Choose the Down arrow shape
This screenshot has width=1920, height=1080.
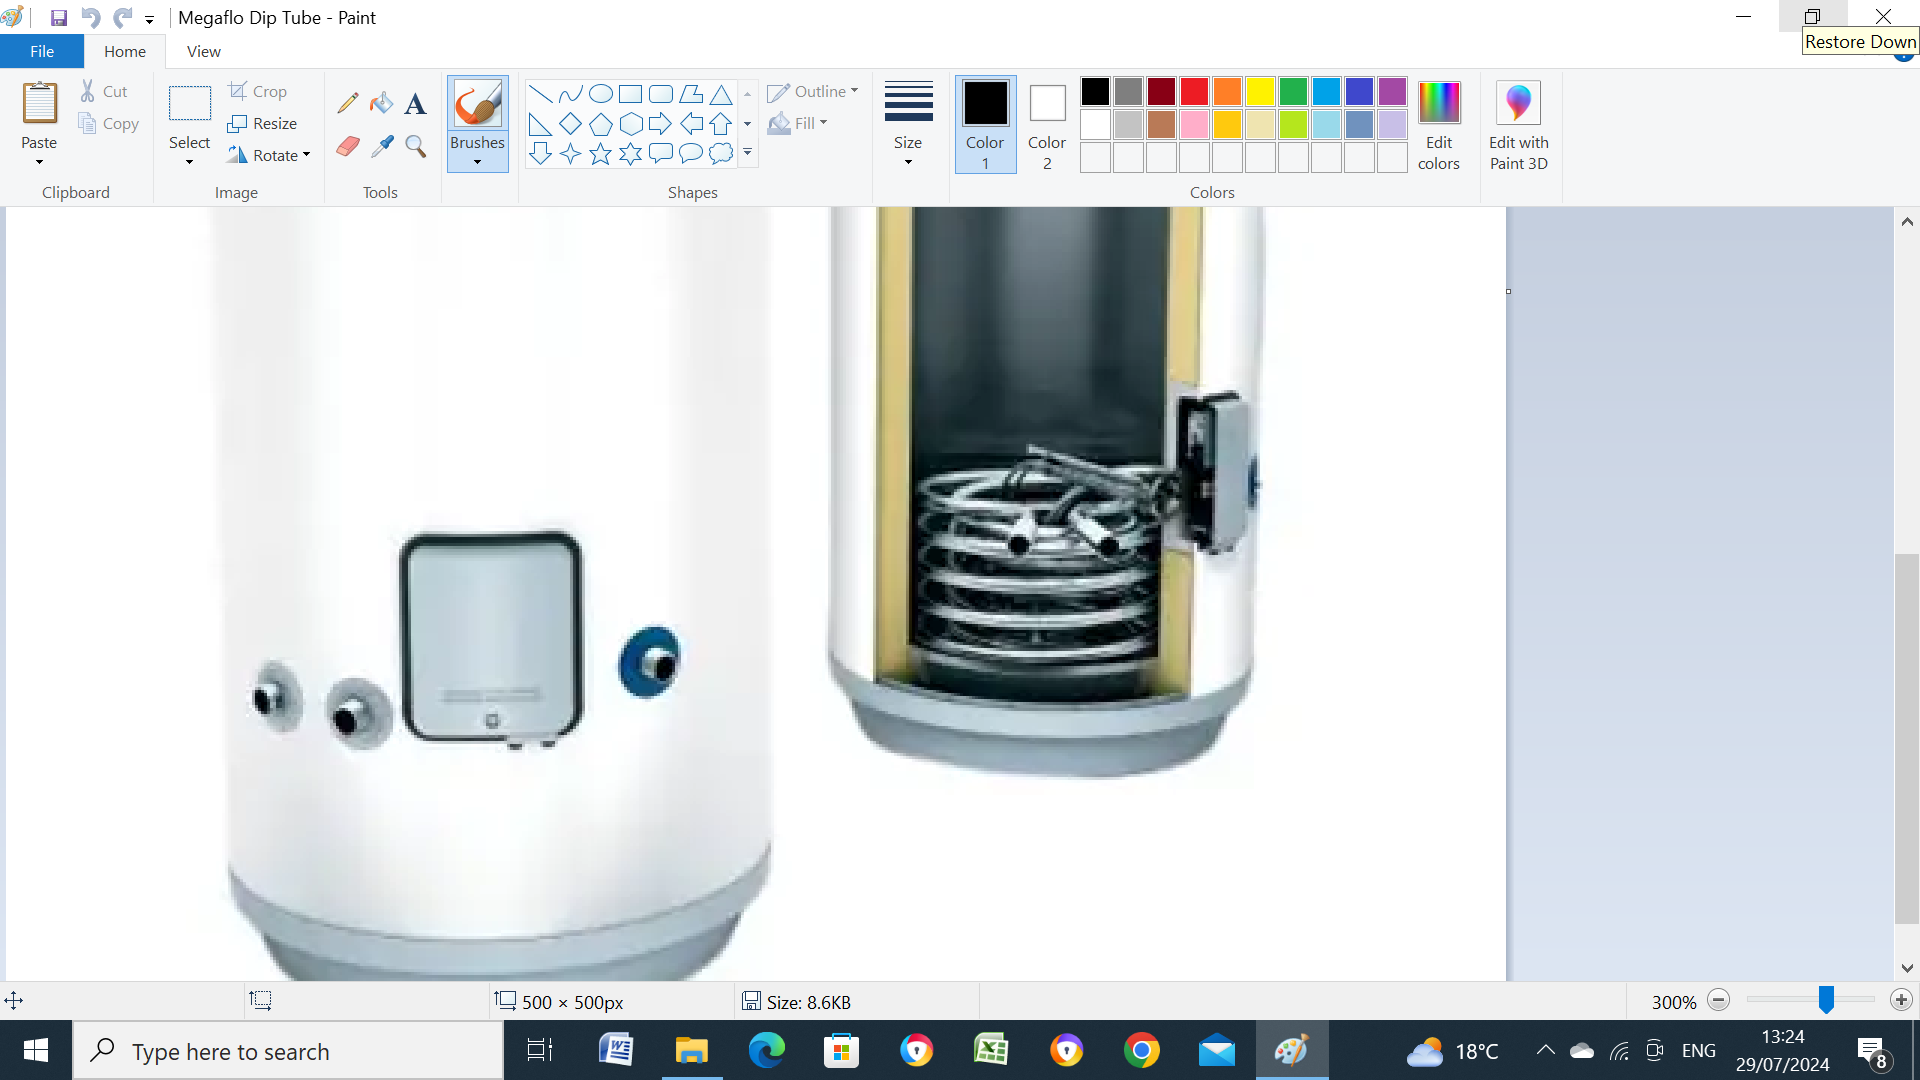[x=540, y=153]
